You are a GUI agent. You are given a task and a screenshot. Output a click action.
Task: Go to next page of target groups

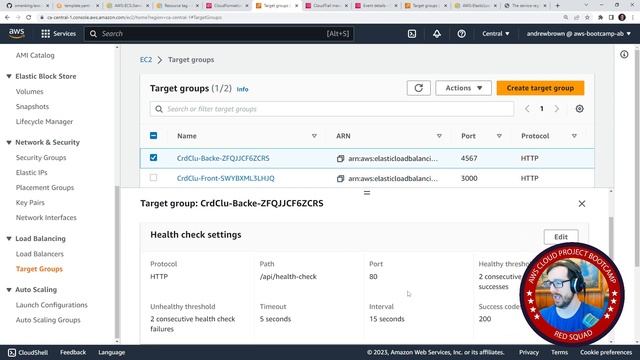[557, 109]
